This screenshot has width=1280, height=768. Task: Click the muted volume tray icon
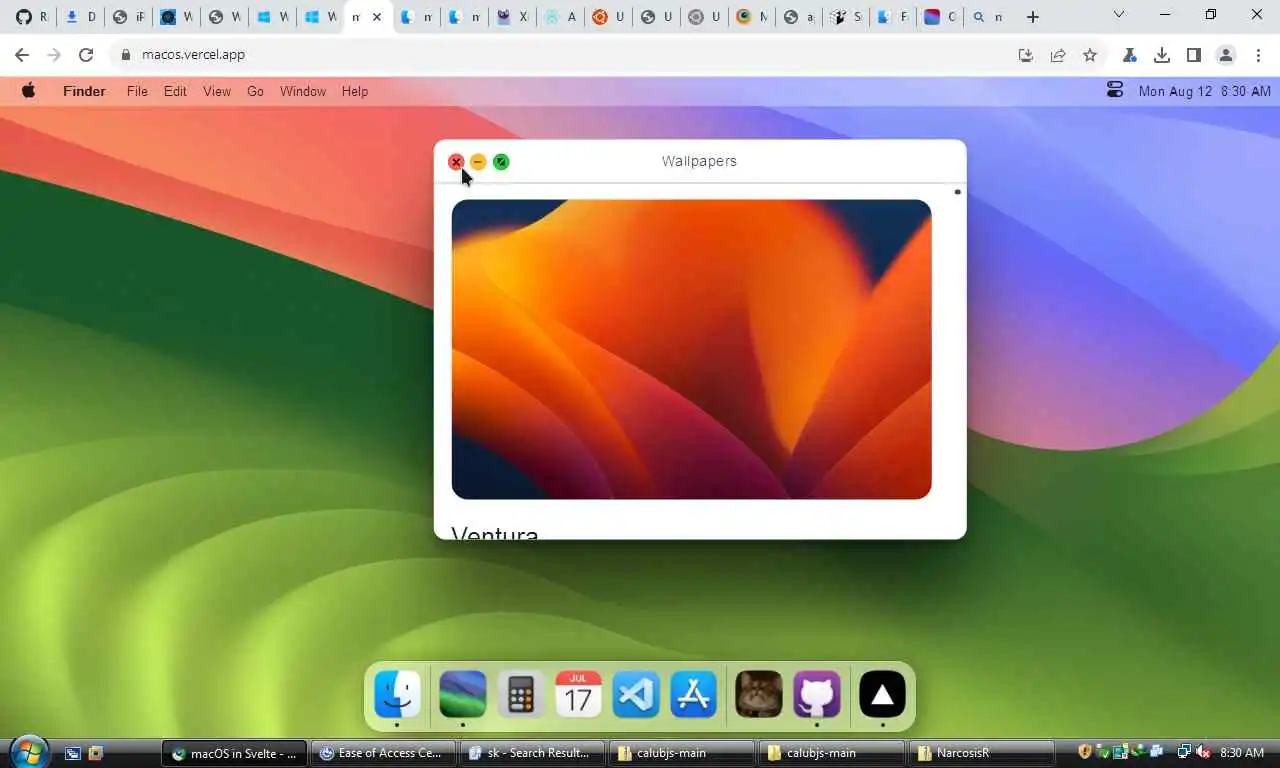point(1203,752)
